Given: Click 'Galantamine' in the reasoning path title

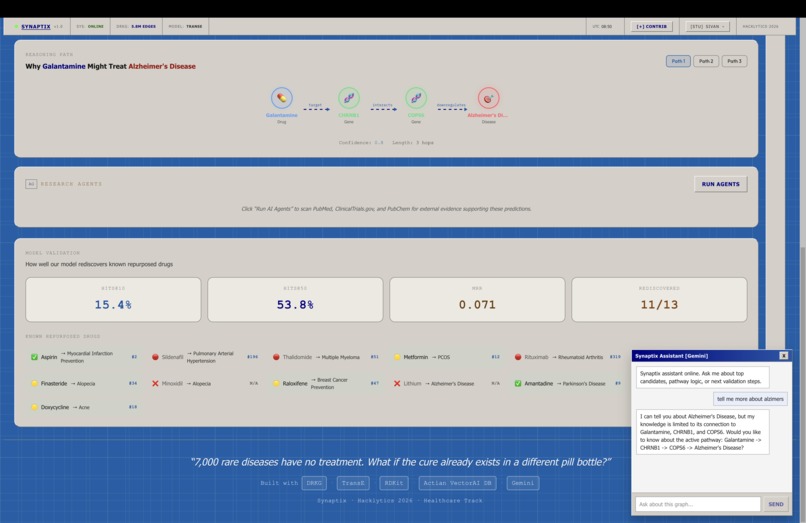Looking at the screenshot, I should coord(64,66).
